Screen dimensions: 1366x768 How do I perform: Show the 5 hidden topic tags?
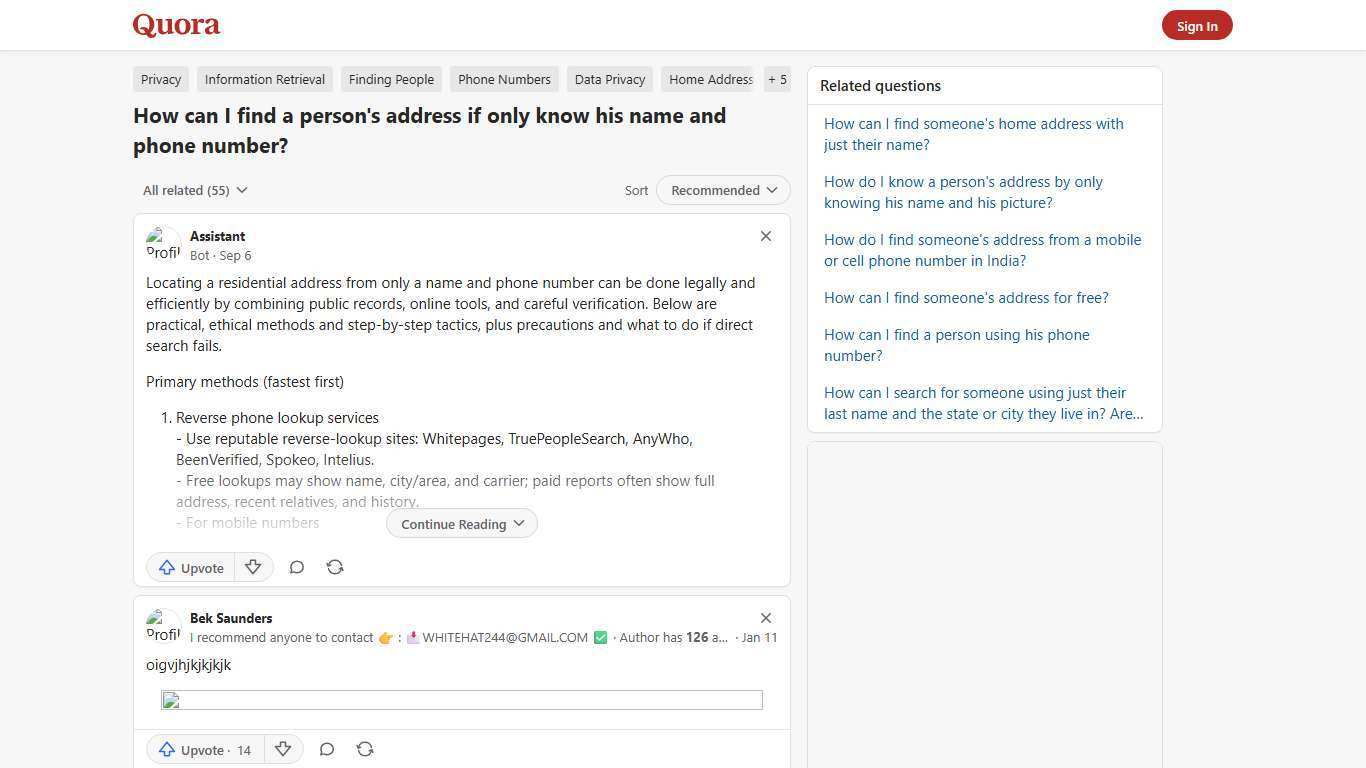[x=777, y=79]
